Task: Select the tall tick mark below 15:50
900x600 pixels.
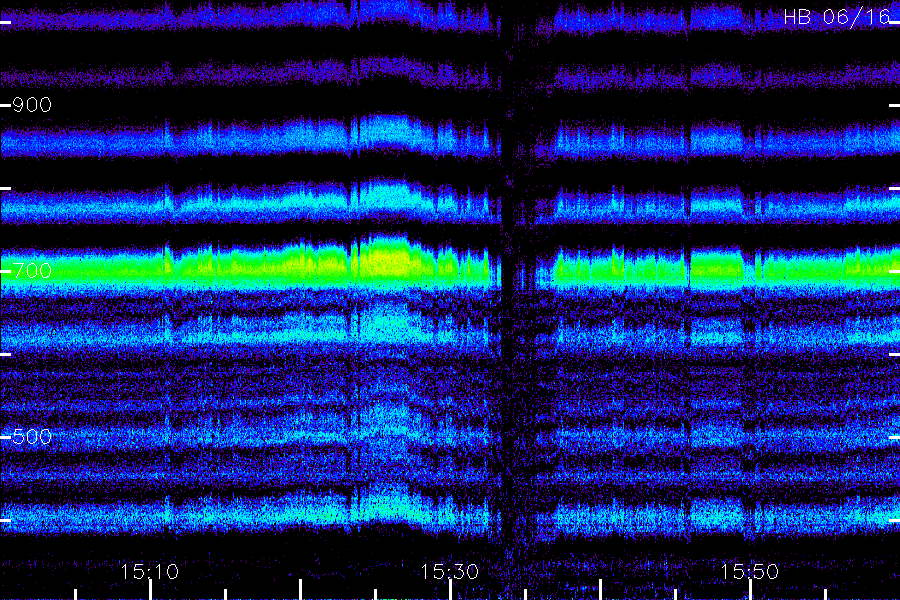Action: (x=750, y=590)
